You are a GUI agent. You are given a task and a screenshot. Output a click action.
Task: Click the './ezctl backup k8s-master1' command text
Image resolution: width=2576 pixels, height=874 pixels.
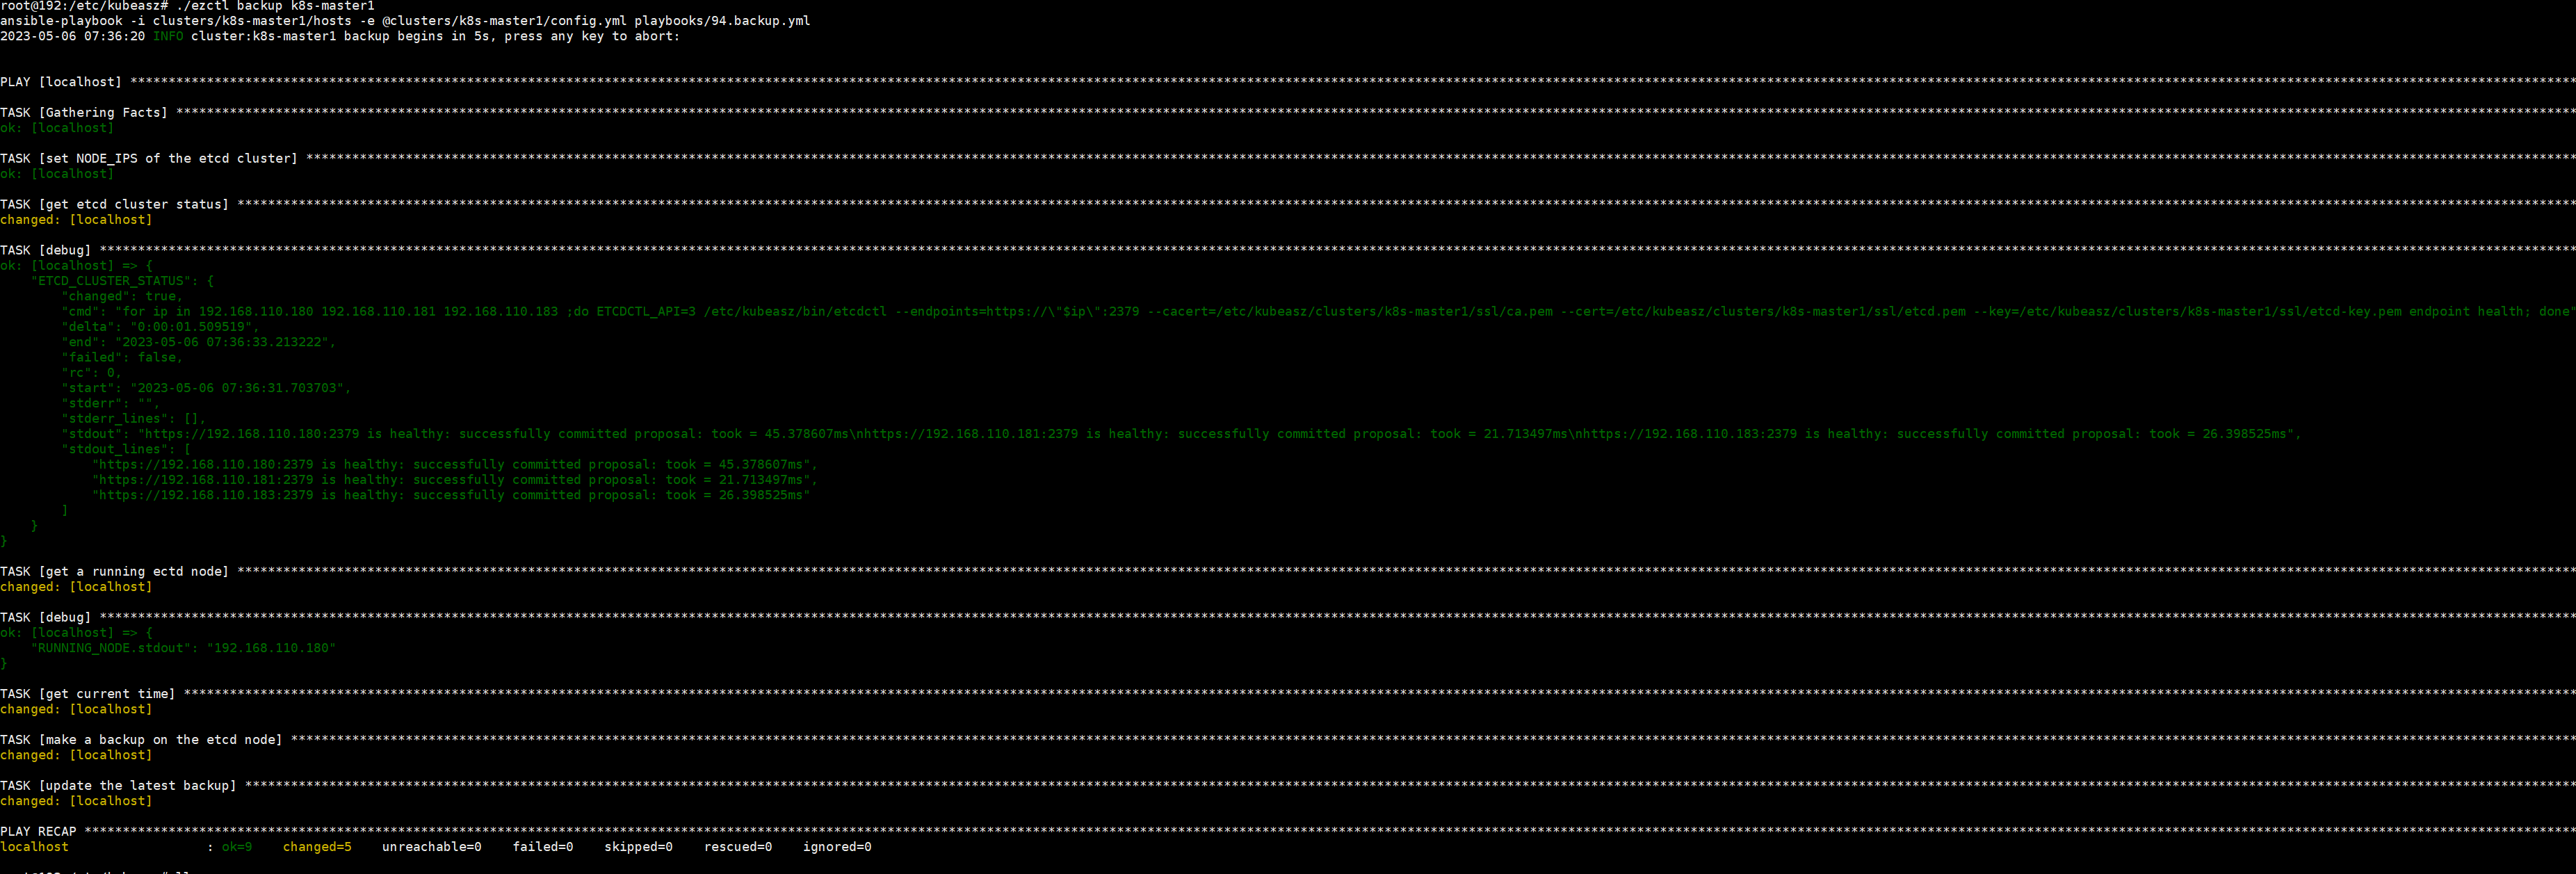coord(275,6)
